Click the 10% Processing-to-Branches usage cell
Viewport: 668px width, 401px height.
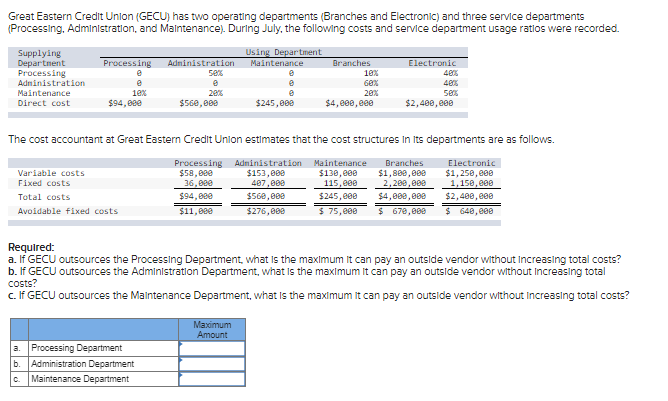371,73
